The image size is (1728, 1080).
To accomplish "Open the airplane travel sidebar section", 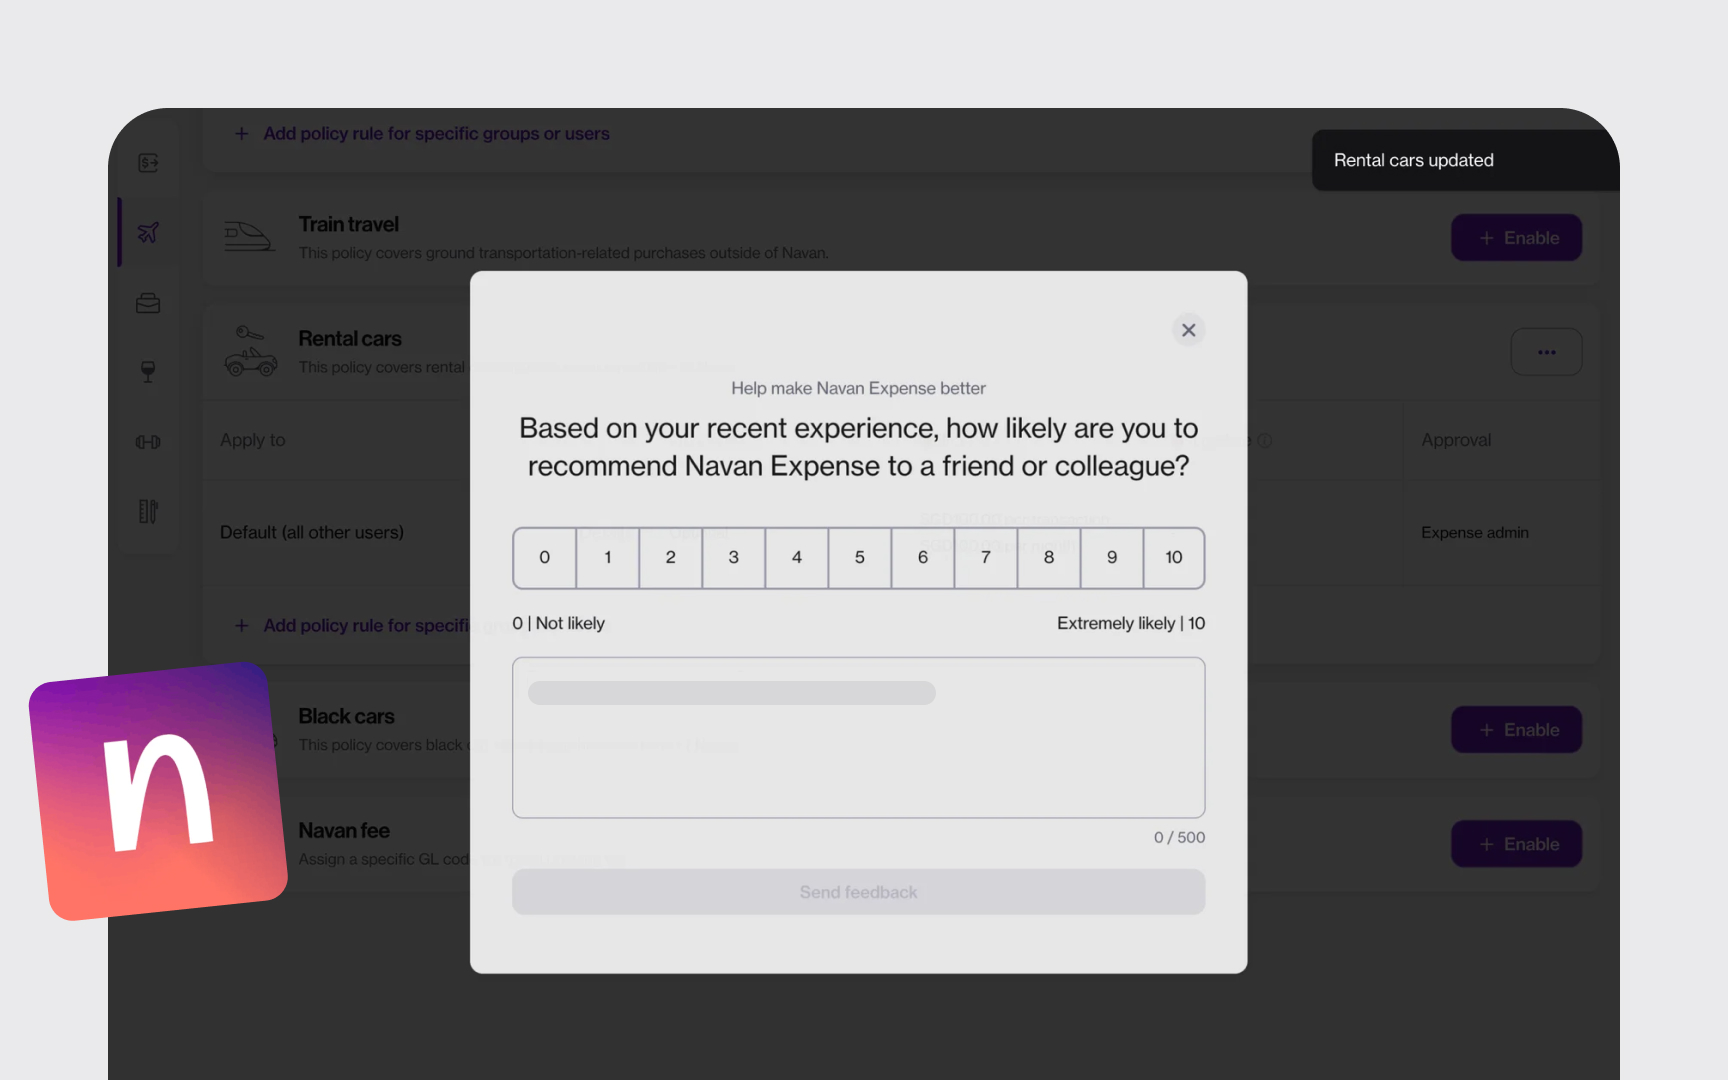I will [148, 232].
